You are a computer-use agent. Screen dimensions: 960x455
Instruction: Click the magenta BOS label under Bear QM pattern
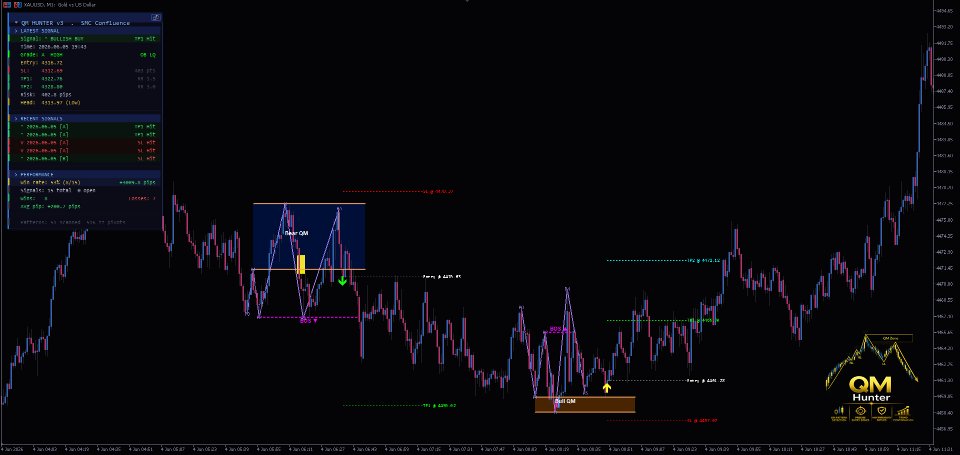point(308,320)
